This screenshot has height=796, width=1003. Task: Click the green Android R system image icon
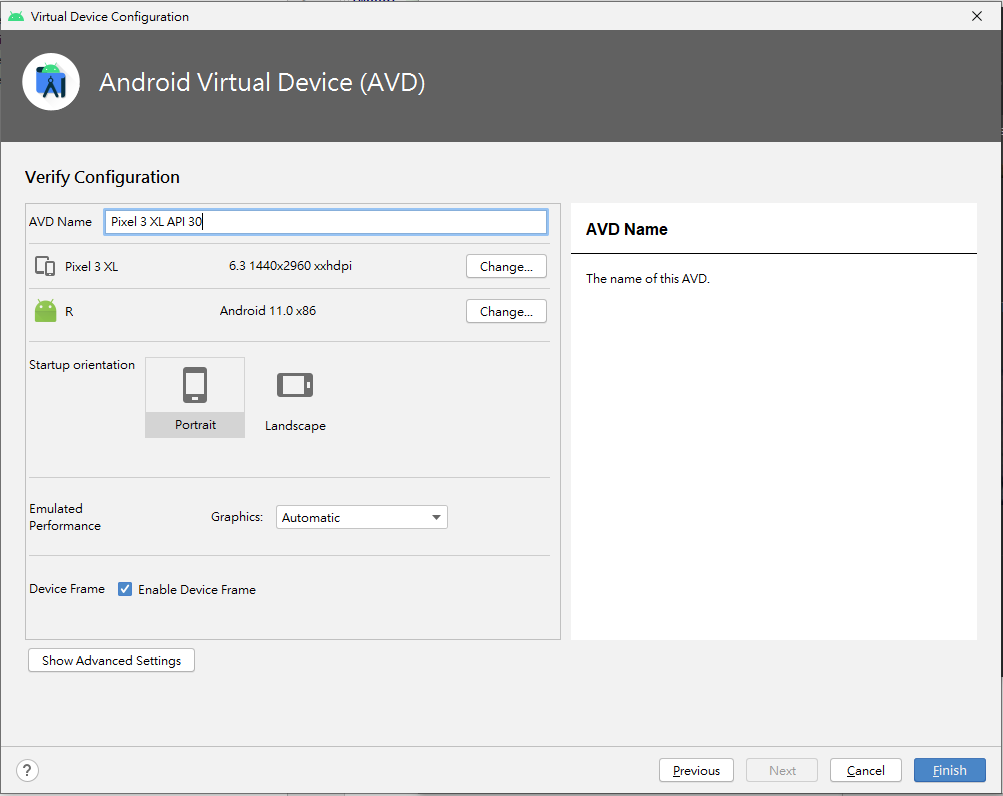click(45, 311)
